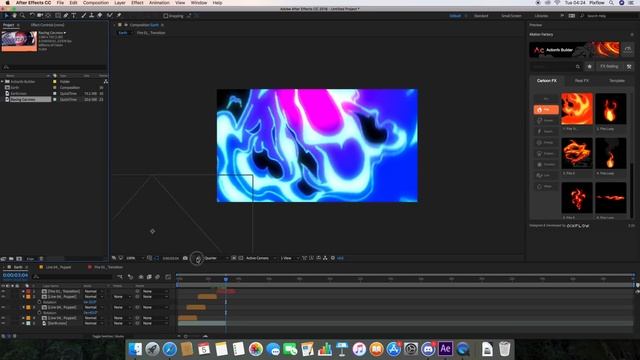
Task: Select the Roto Brush tool
Action: pyautogui.click(x=110, y=16)
